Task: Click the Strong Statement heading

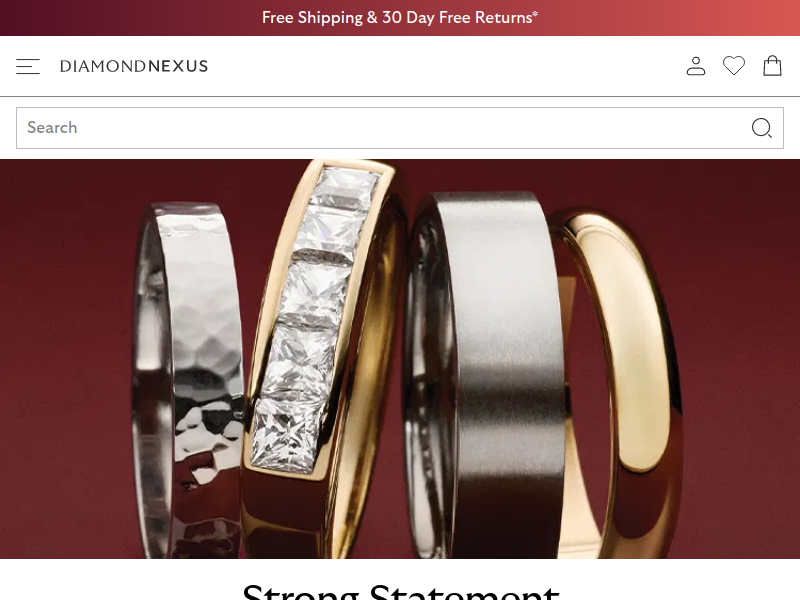Action: coord(401,592)
